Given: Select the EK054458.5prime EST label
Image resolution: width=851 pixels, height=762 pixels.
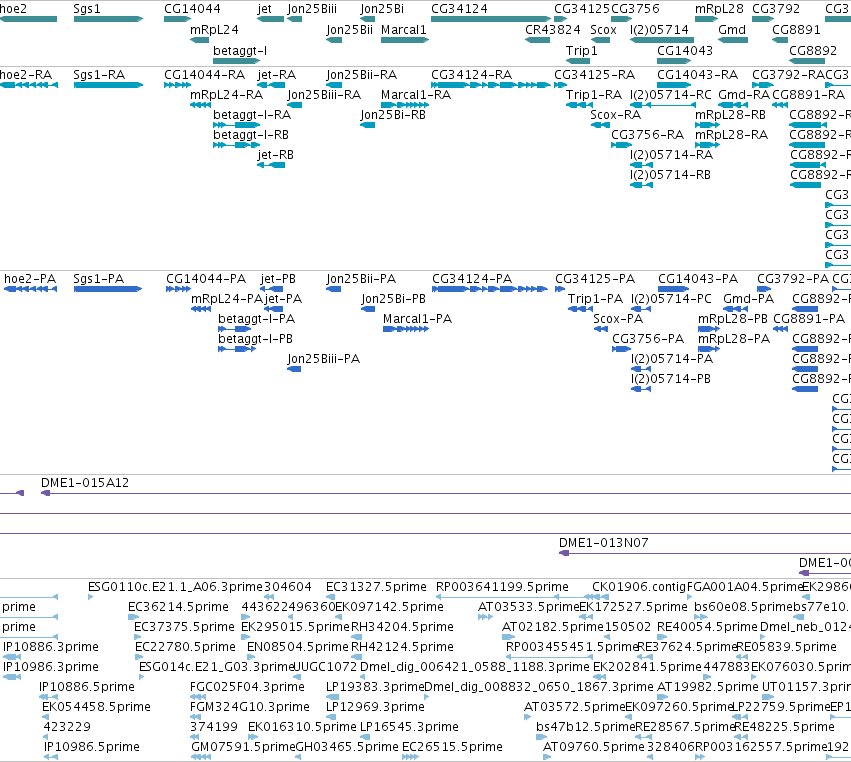Looking at the screenshot, I should pos(97,707).
